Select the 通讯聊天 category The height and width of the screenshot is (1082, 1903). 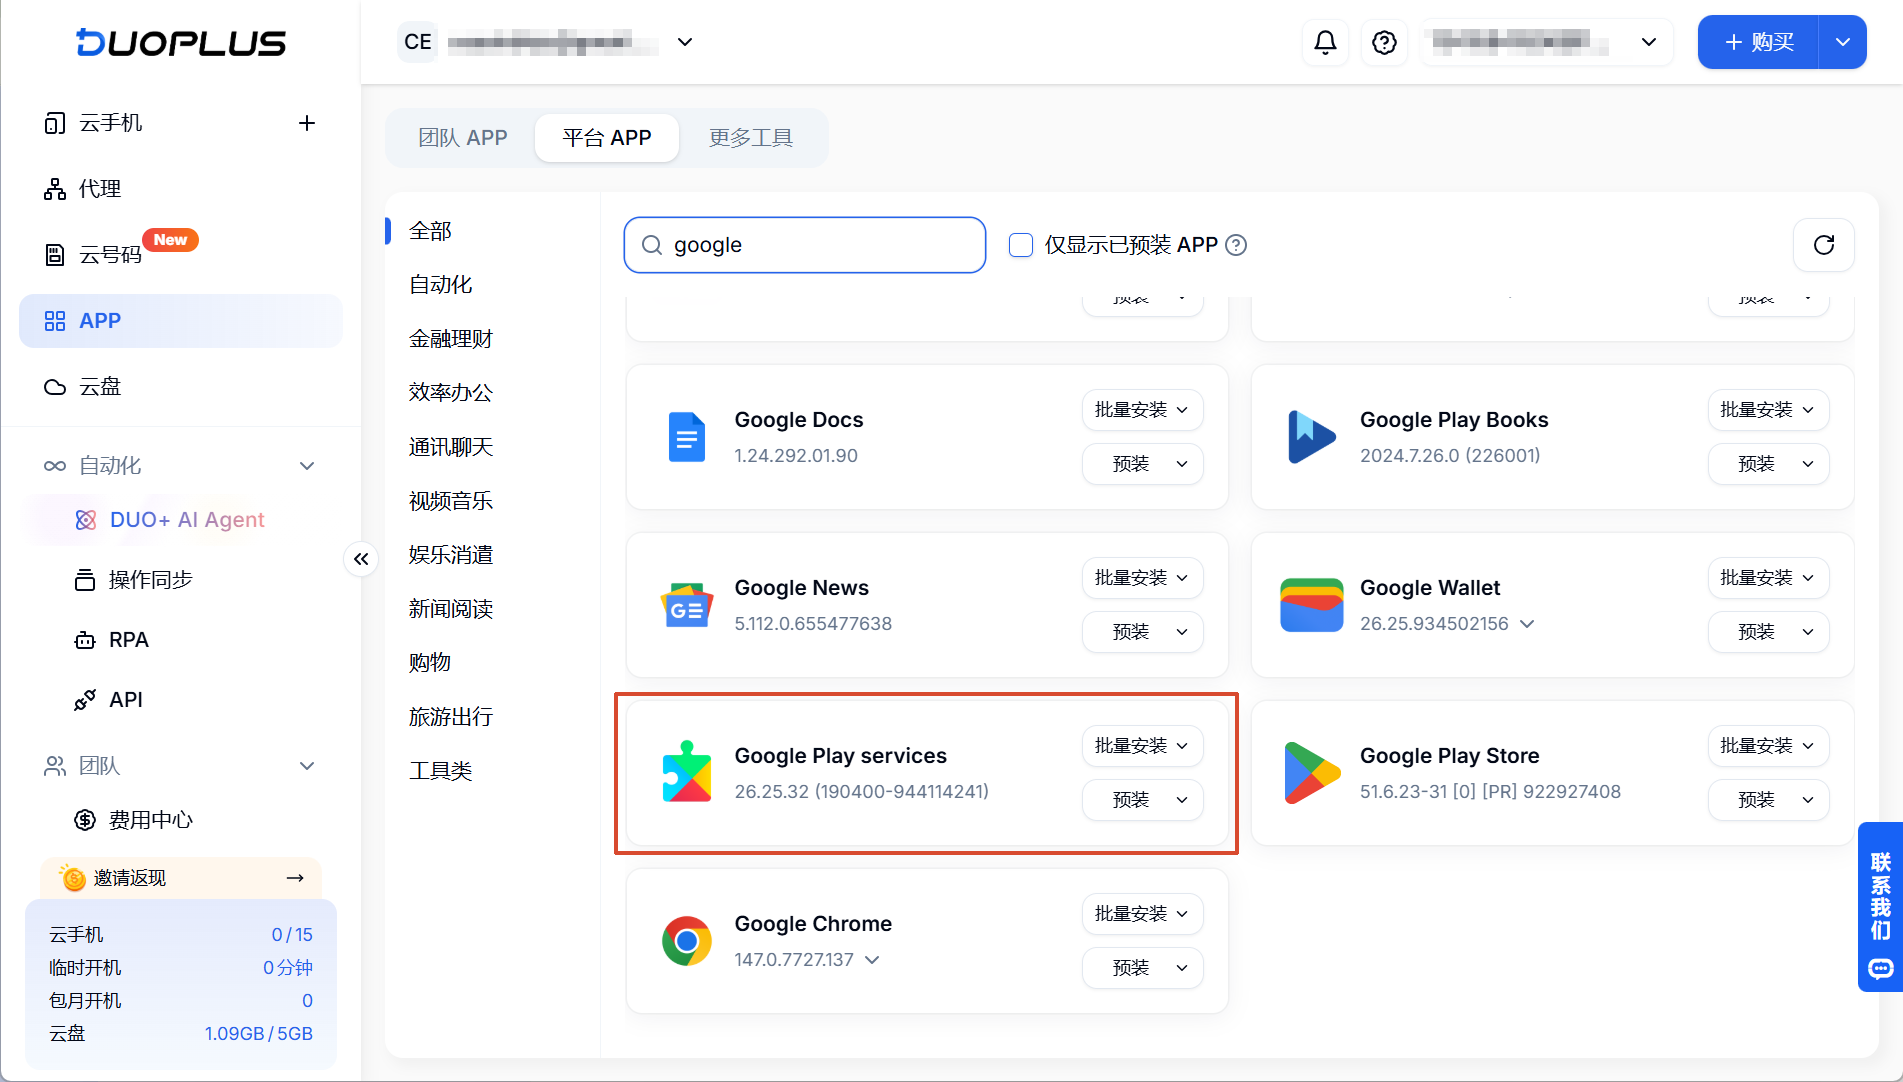pyautogui.click(x=451, y=447)
